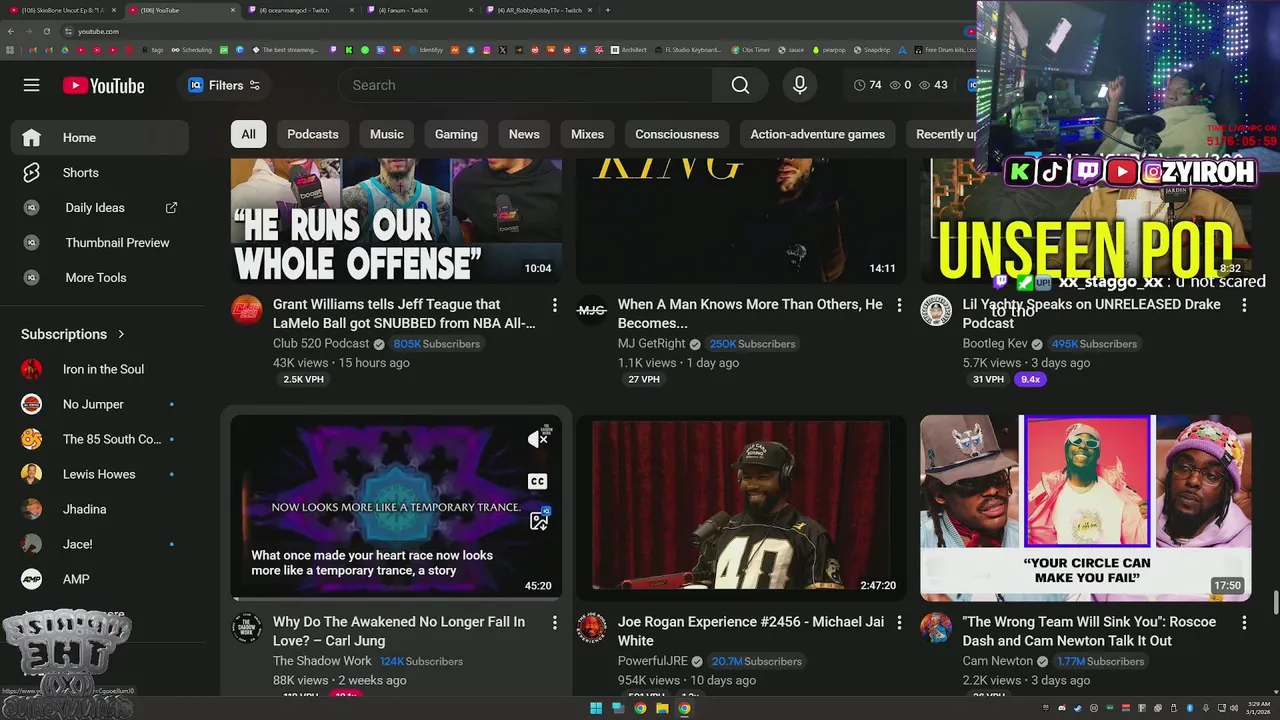The width and height of the screenshot is (1280, 720).
Task: Click the page vertical scrollbar
Action: click(1274, 604)
